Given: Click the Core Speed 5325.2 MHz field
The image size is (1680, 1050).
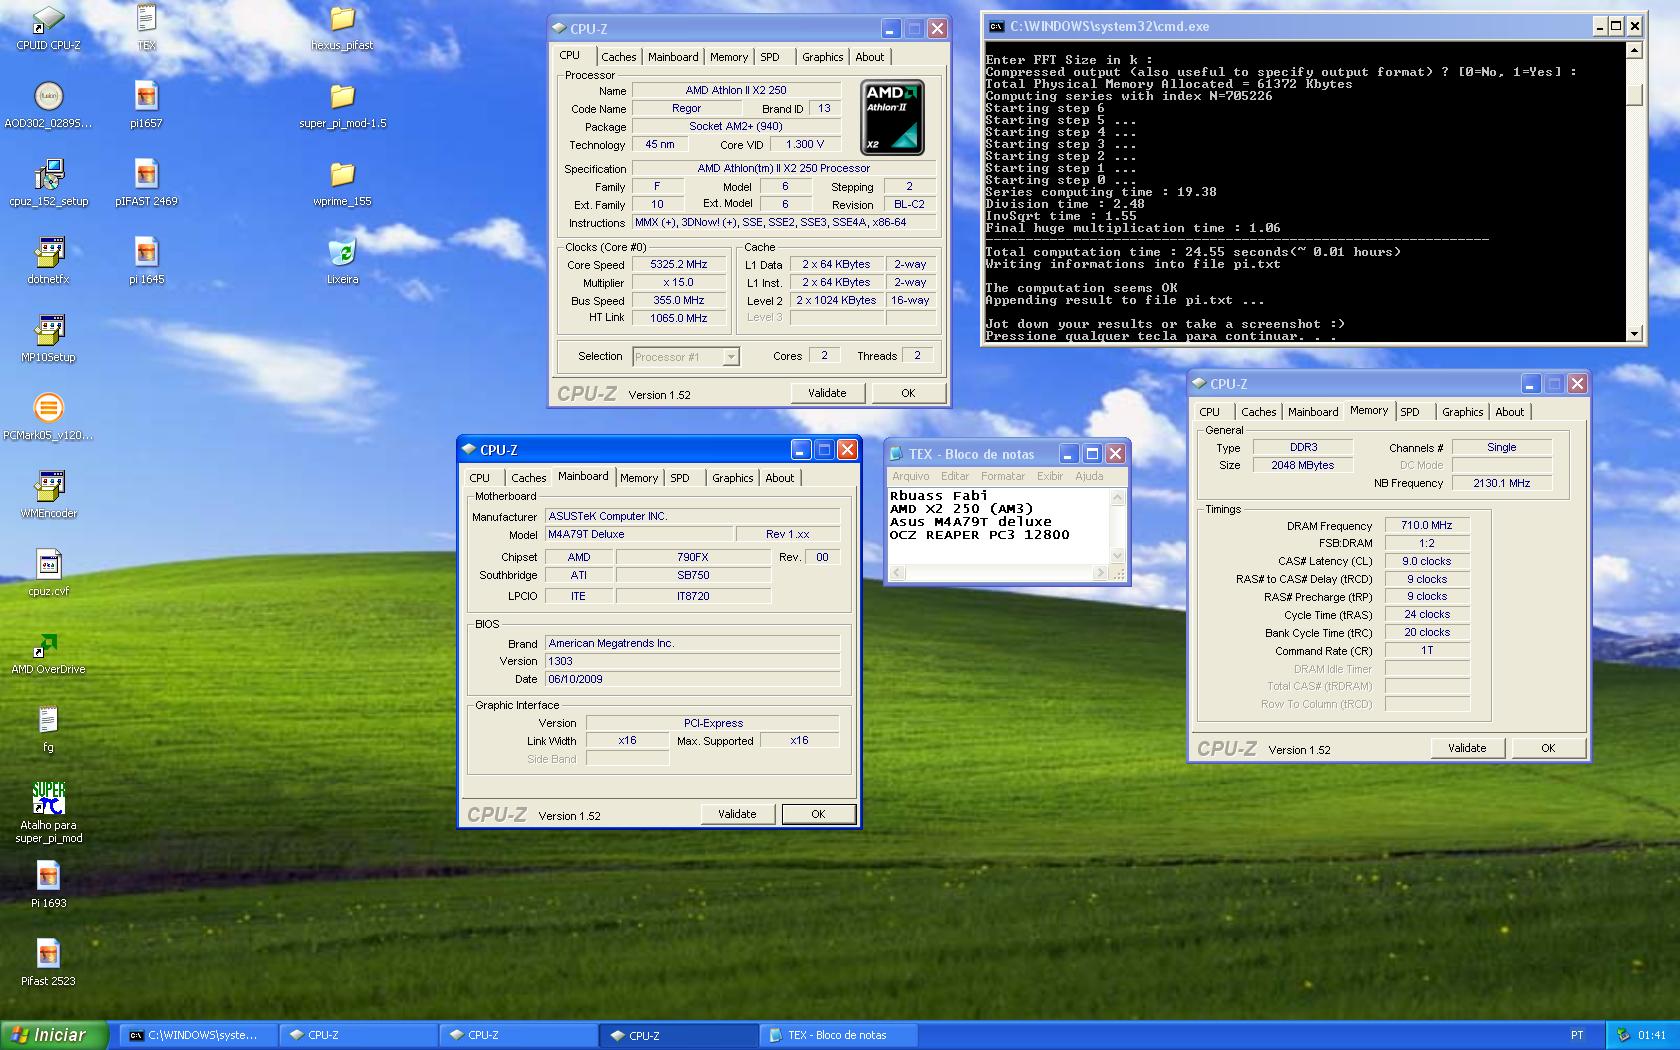Looking at the screenshot, I should click(678, 265).
